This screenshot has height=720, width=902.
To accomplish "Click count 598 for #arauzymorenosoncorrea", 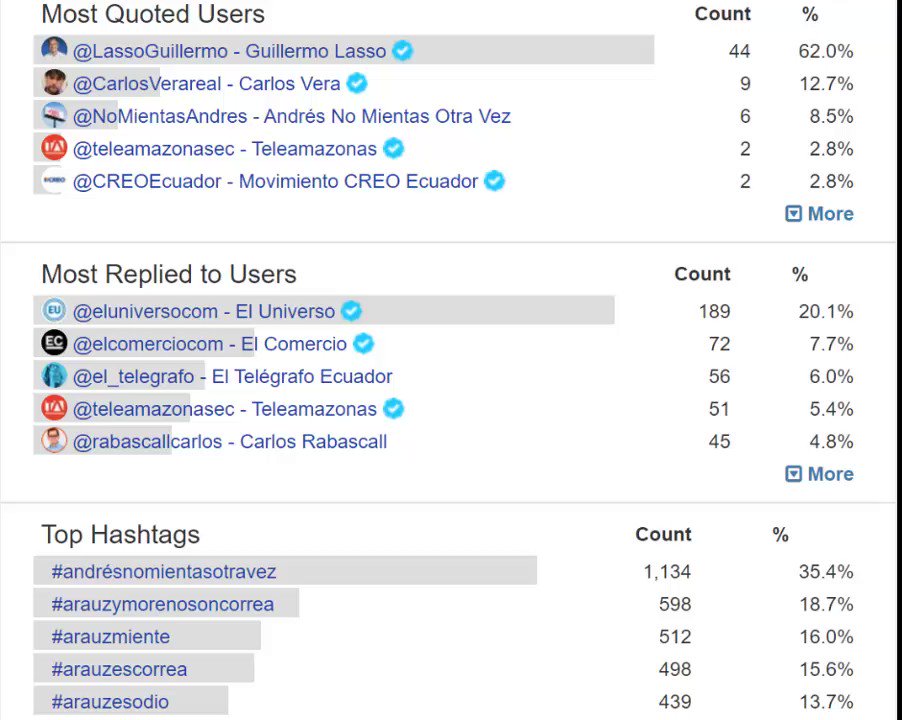I will [675, 604].
